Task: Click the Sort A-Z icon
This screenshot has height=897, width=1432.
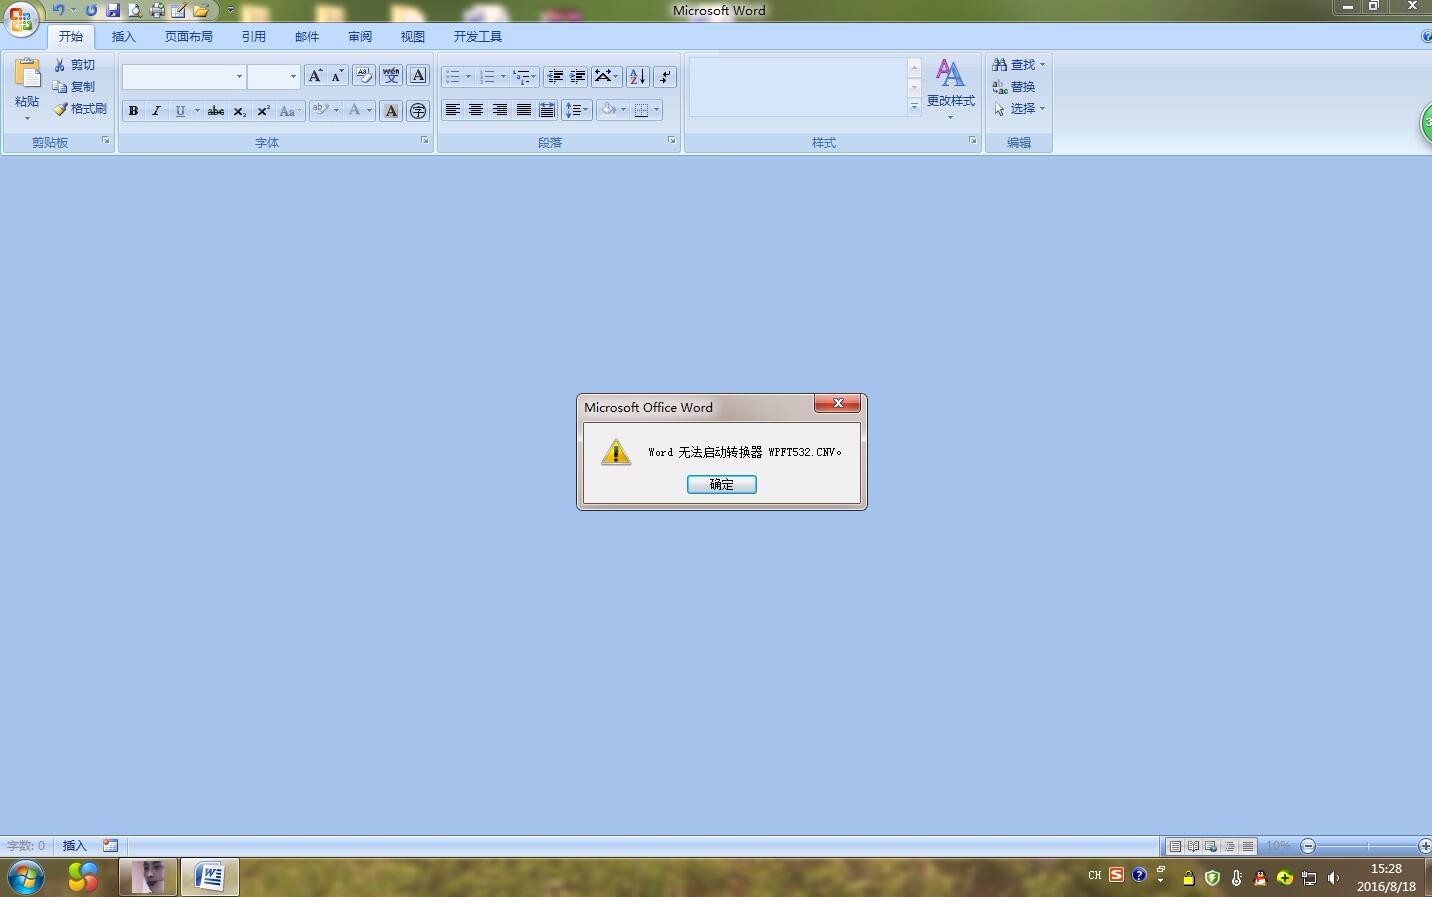Action: pos(637,76)
